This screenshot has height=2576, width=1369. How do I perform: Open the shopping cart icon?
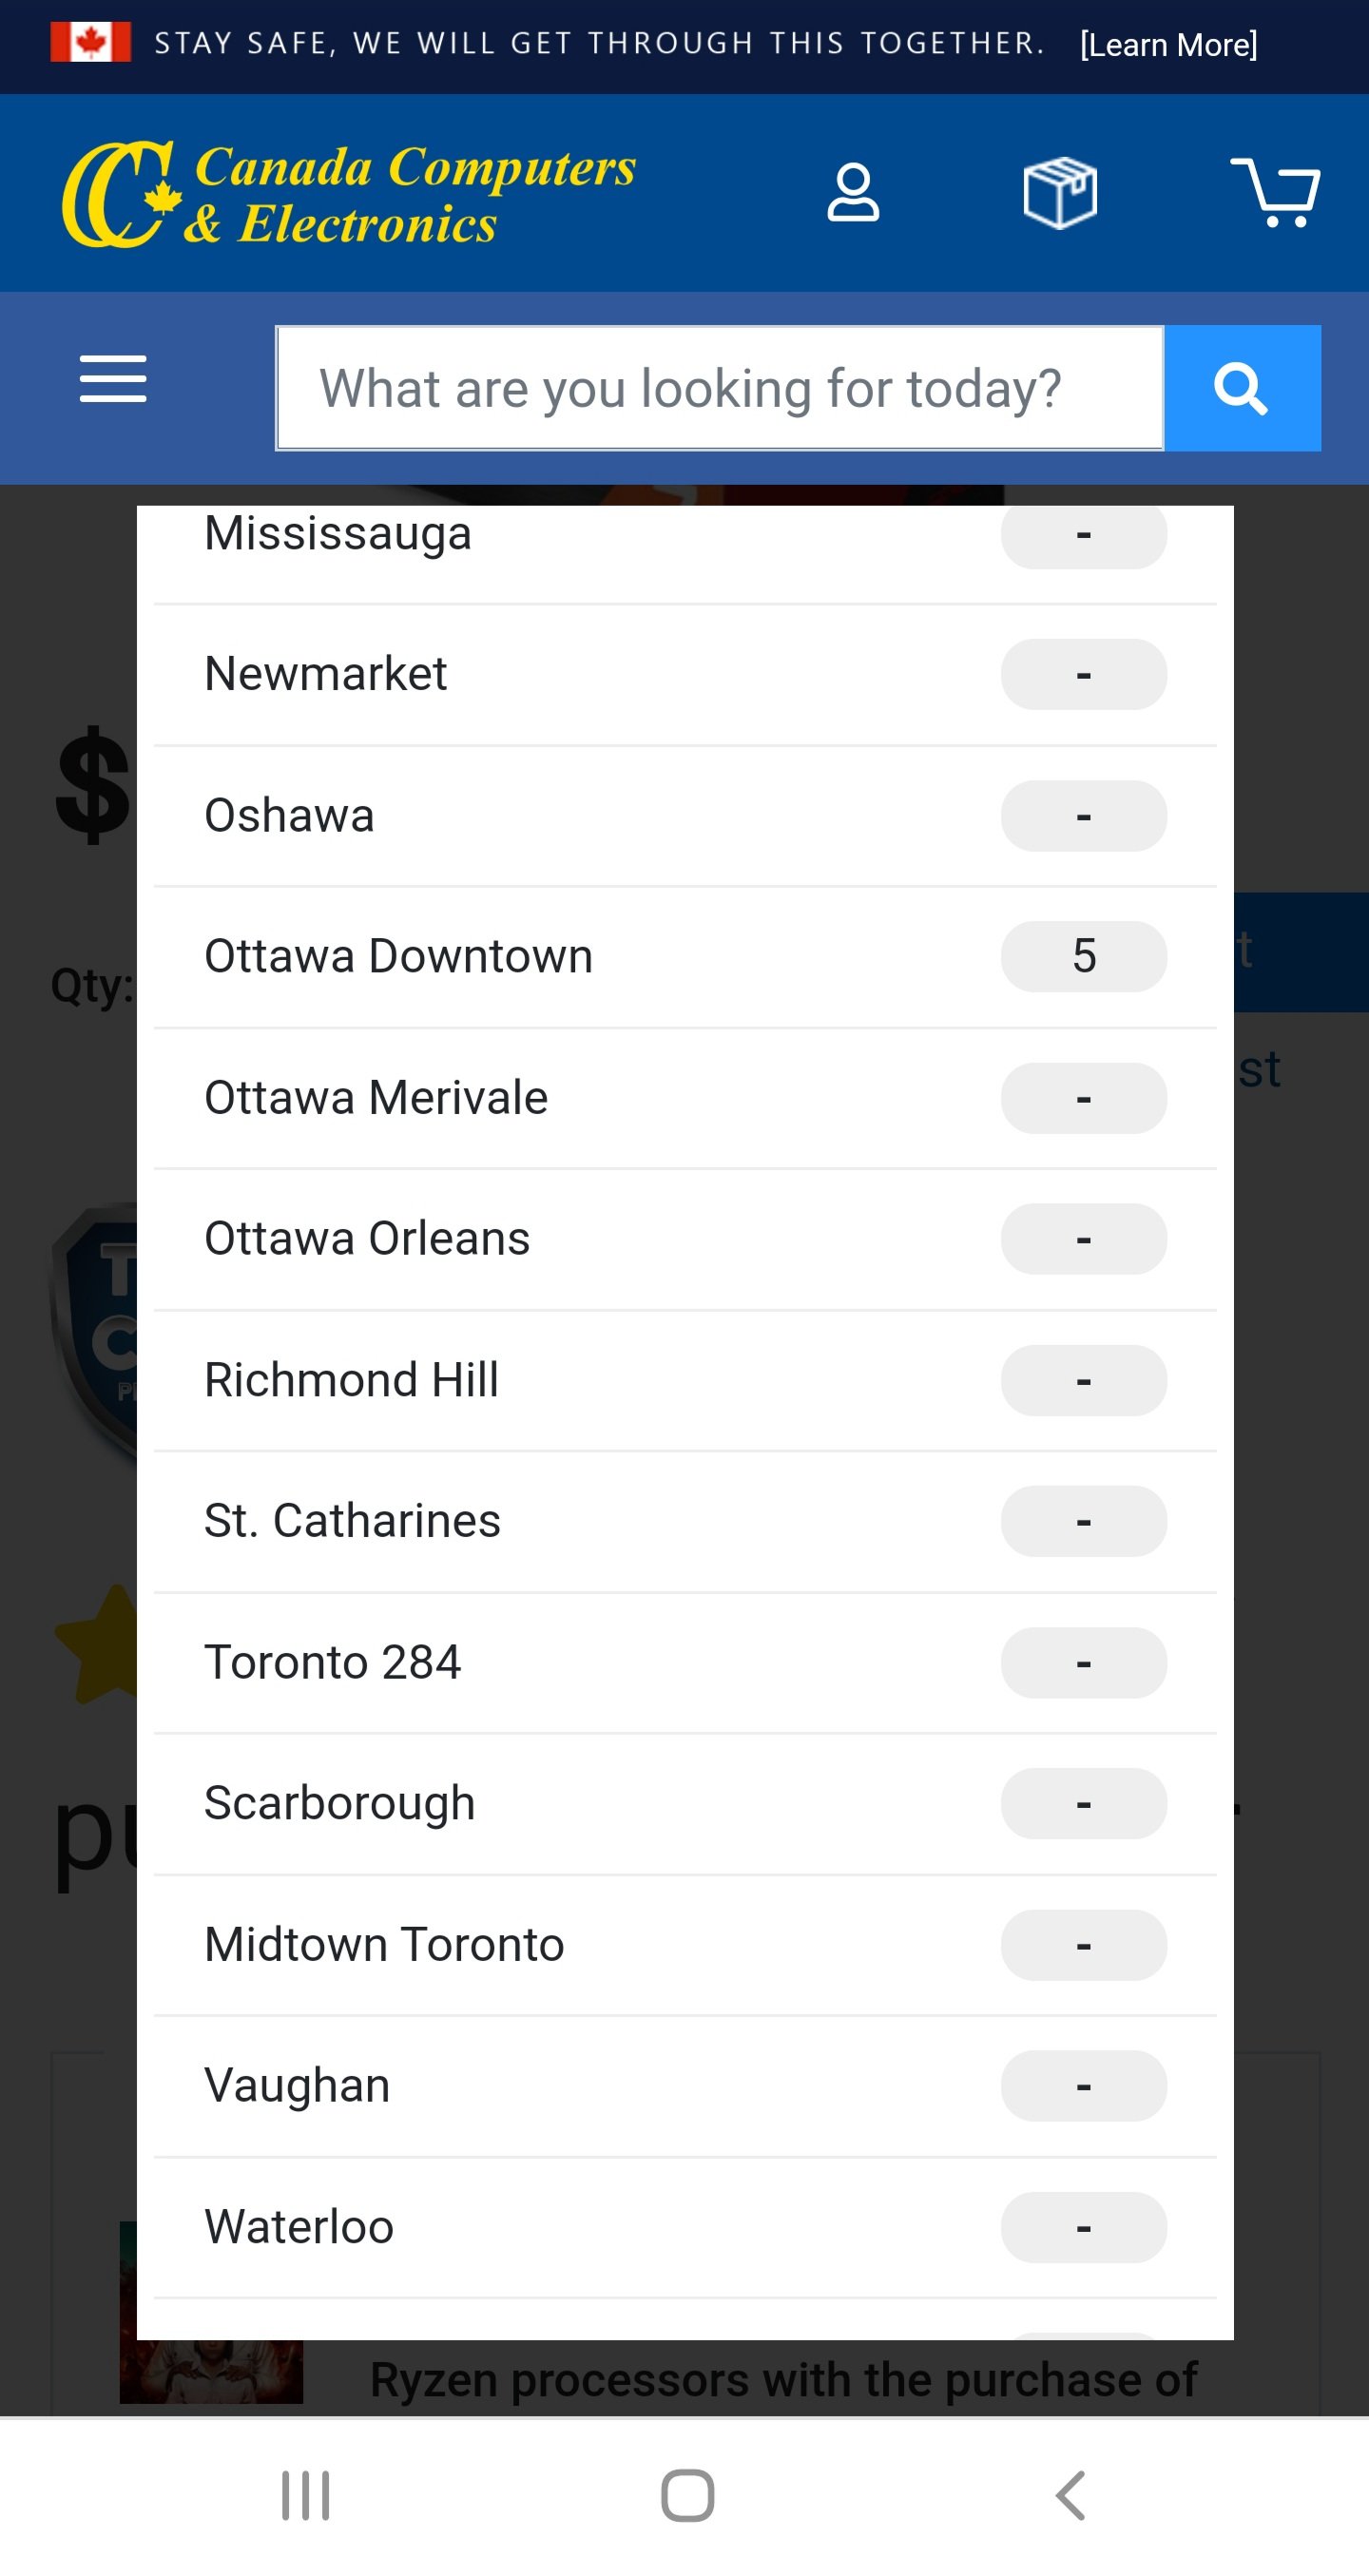[1275, 192]
